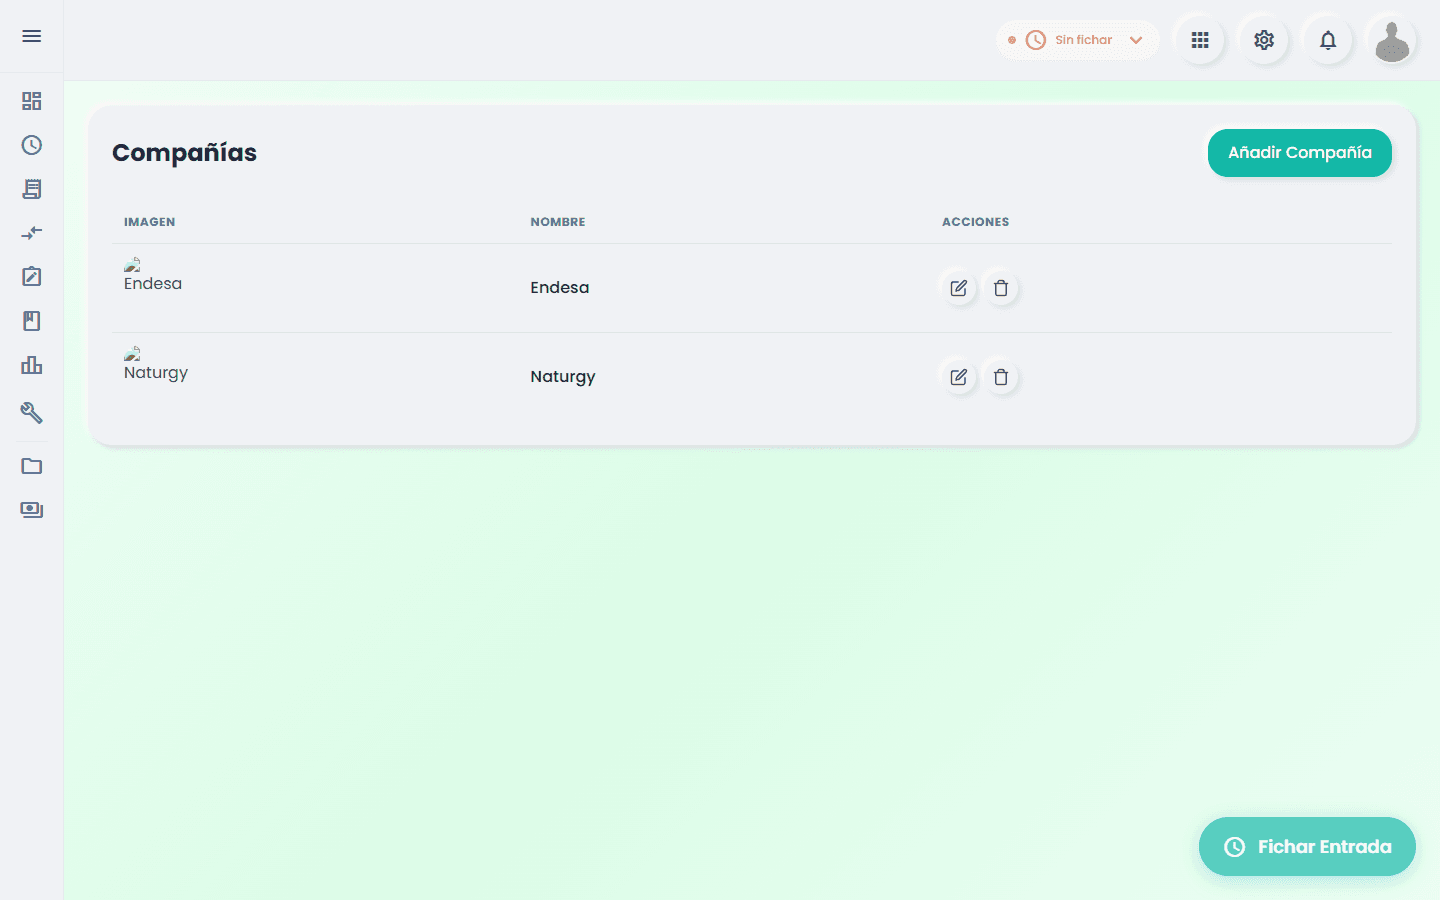Open the dashboard icon in the sidebar
1440x900 pixels.
(x=32, y=101)
